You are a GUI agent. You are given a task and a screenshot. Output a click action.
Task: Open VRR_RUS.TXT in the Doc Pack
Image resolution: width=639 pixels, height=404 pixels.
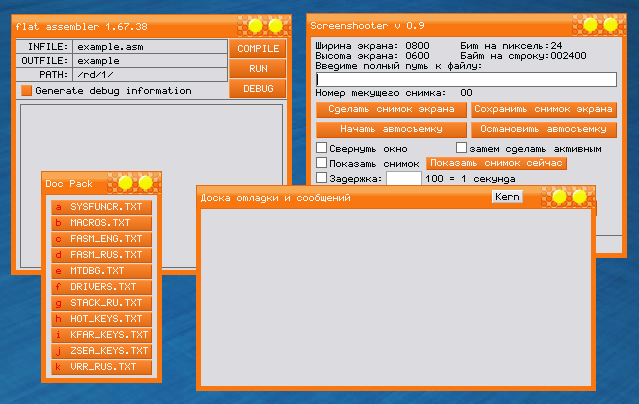101,367
